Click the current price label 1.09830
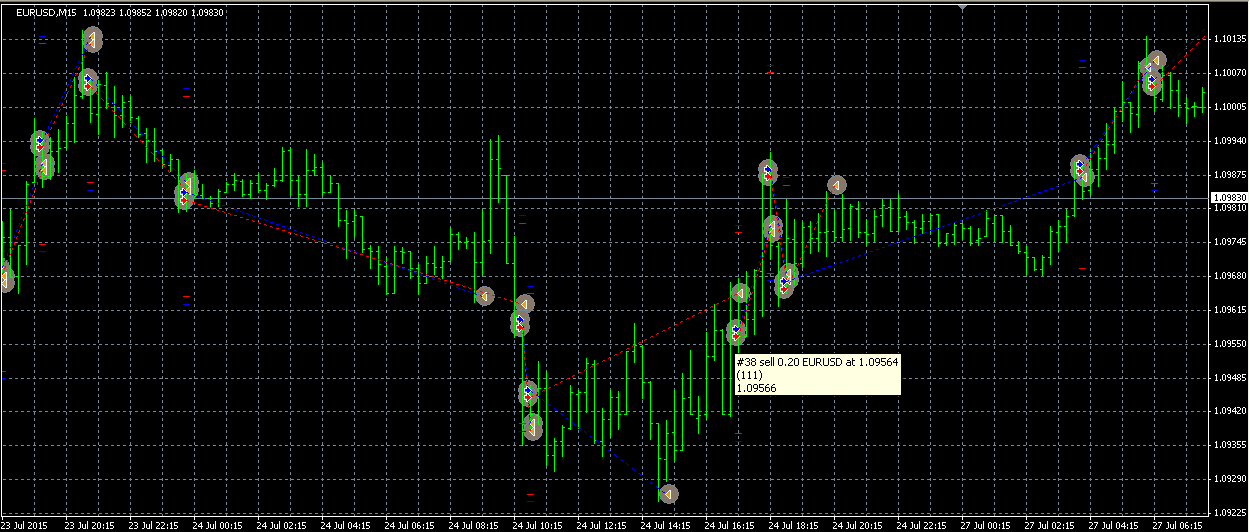The height and width of the screenshot is (532, 1250). click(x=1228, y=199)
